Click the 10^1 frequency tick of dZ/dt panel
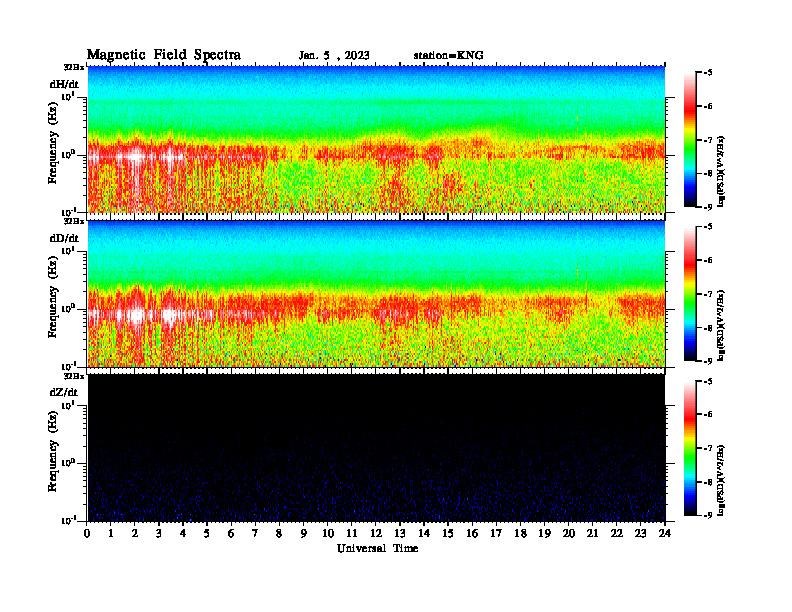The image size is (792, 612). [69, 405]
